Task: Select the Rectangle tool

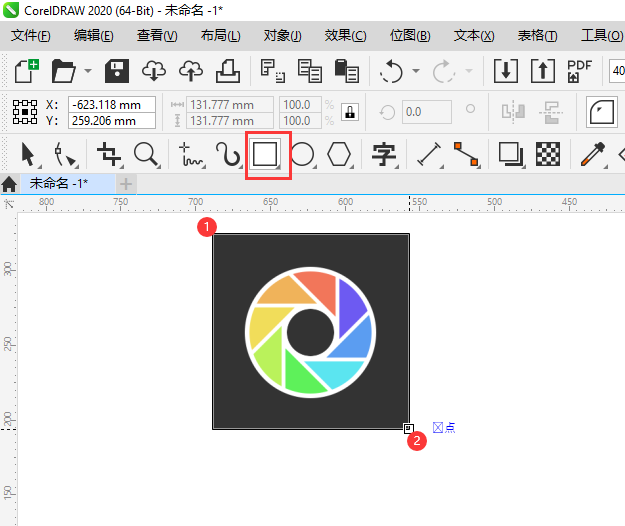Action: (265, 154)
